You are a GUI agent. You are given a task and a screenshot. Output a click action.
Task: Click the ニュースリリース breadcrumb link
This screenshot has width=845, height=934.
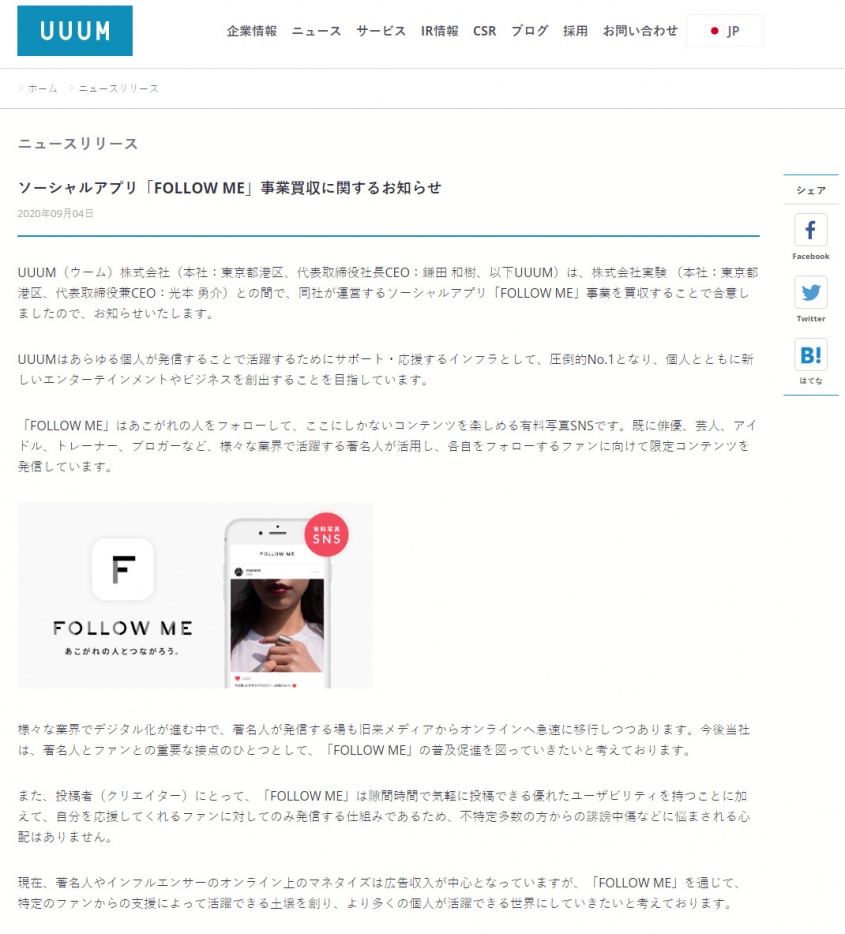click(119, 88)
